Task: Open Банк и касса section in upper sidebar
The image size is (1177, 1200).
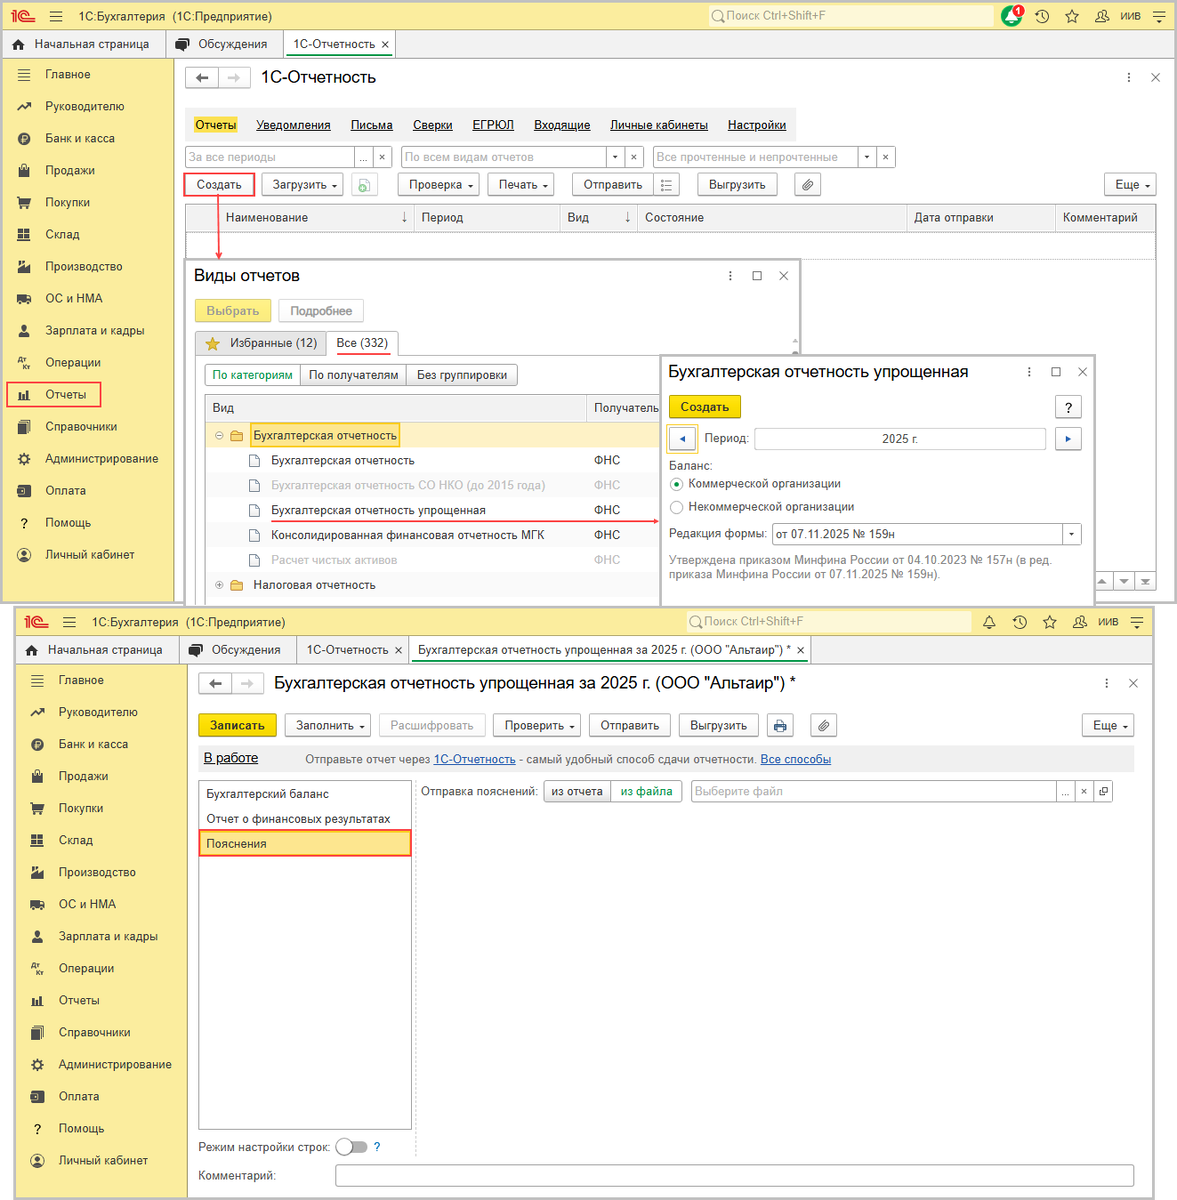Action: [80, 138]
